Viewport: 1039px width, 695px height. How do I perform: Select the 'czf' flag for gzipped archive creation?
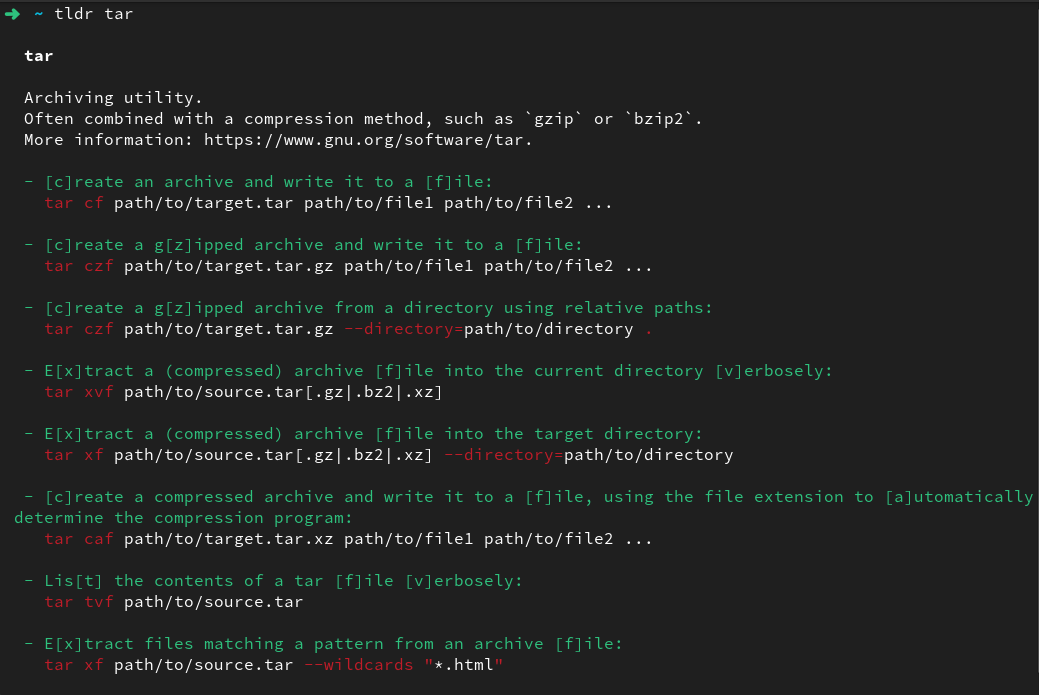point(99,266)
